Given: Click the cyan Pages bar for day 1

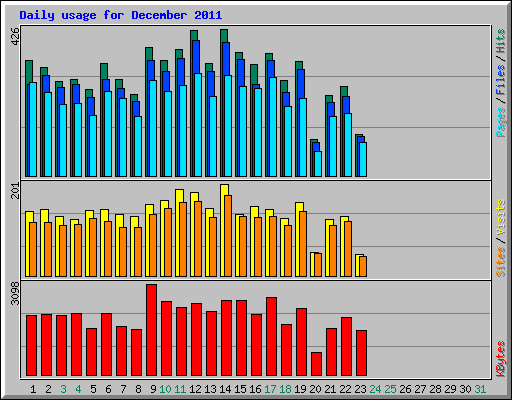Looking at the screenshot, I should coord(33,130).
